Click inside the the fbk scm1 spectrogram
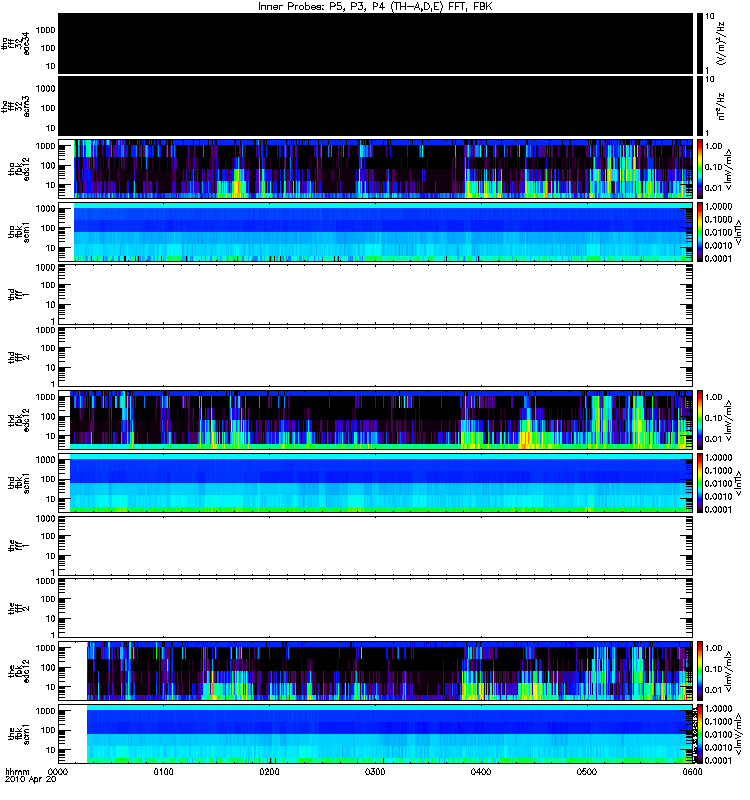 pyautogui.click(x=376, y=734)
